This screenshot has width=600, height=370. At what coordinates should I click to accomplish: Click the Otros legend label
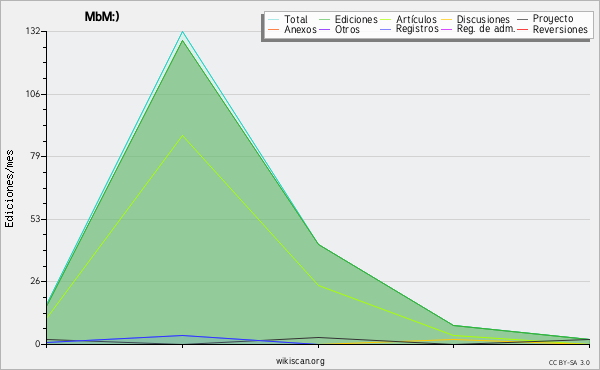(347, 29)
